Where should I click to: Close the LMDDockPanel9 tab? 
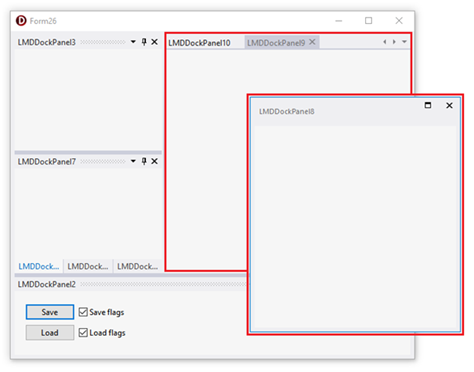pyautogui.click(x=312, y=42)
